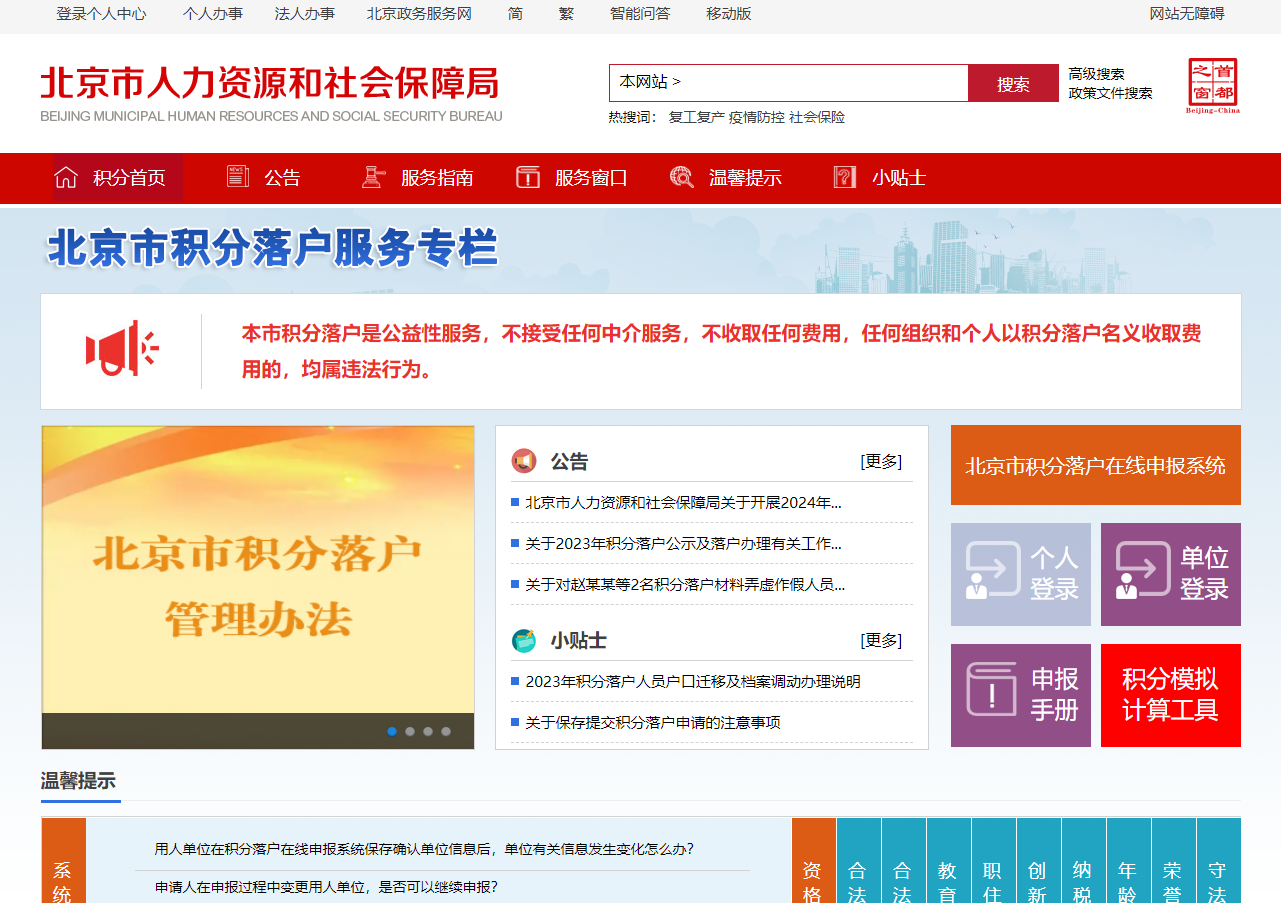This screenshot has height=903, width=1281.
Task: Click the 首都之窗 Beijing-China logo
Action: (x=1213, y=86)
